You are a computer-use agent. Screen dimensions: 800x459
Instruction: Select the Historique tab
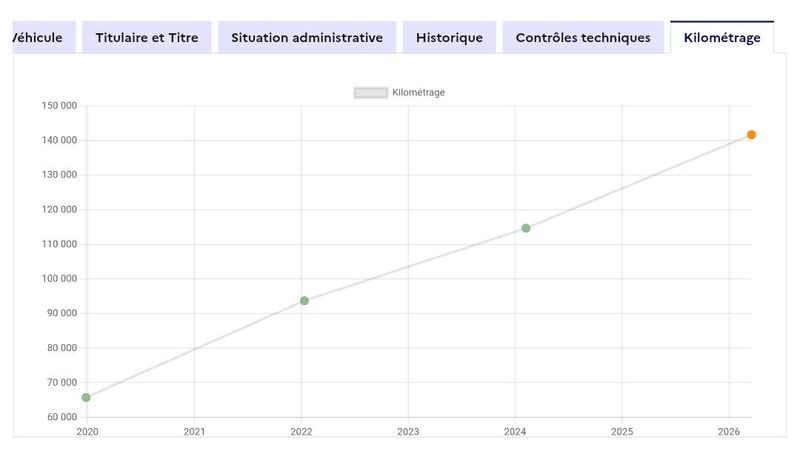(x=449, y=37)
